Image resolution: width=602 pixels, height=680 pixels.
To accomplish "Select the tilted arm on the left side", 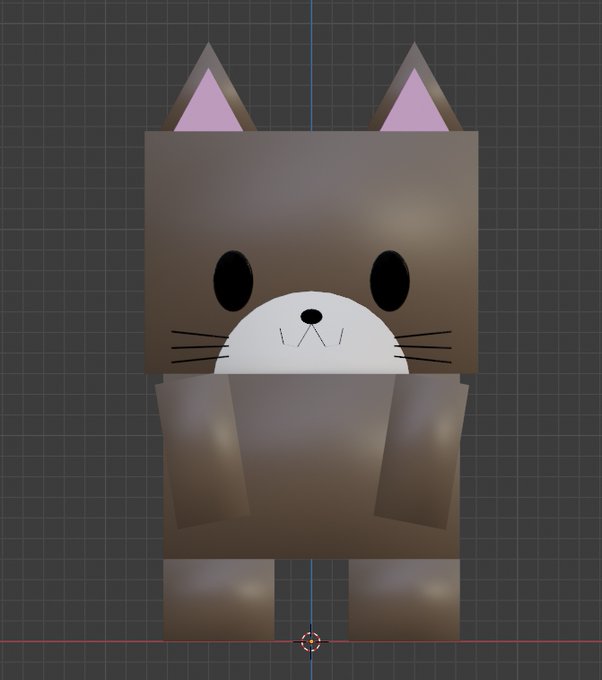I will [x=202, y=451].
